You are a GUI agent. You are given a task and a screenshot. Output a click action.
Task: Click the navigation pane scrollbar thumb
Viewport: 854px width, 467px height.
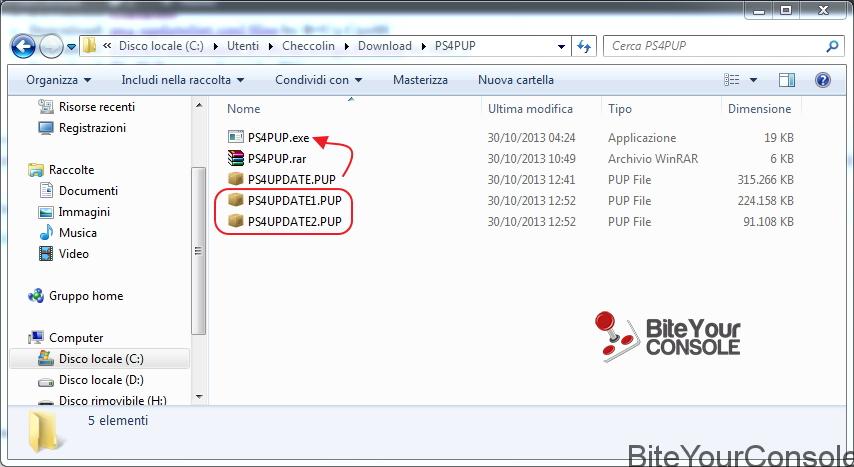pos(199,251)
